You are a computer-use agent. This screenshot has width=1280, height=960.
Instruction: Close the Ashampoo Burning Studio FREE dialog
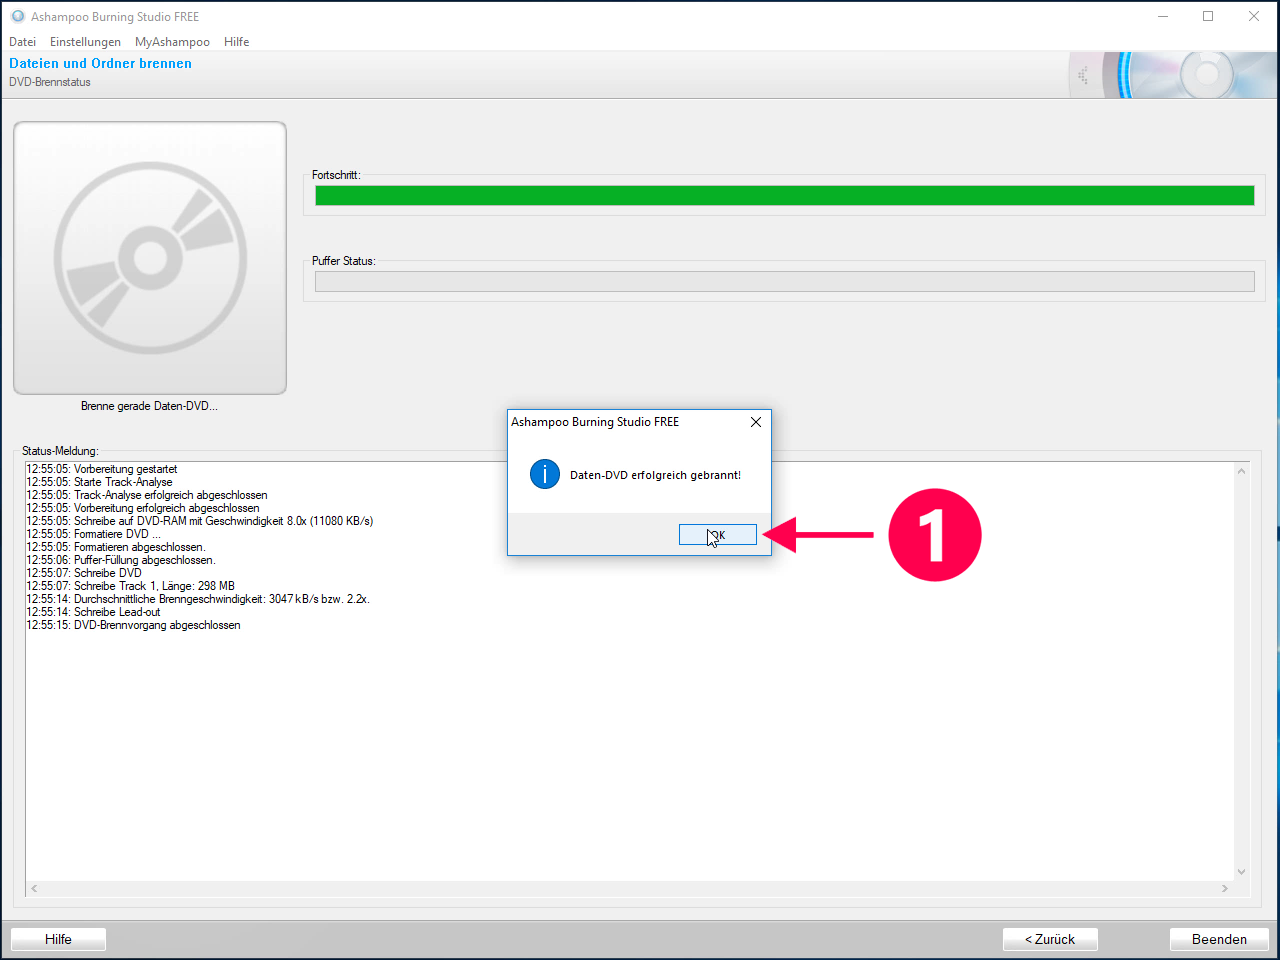756,422
